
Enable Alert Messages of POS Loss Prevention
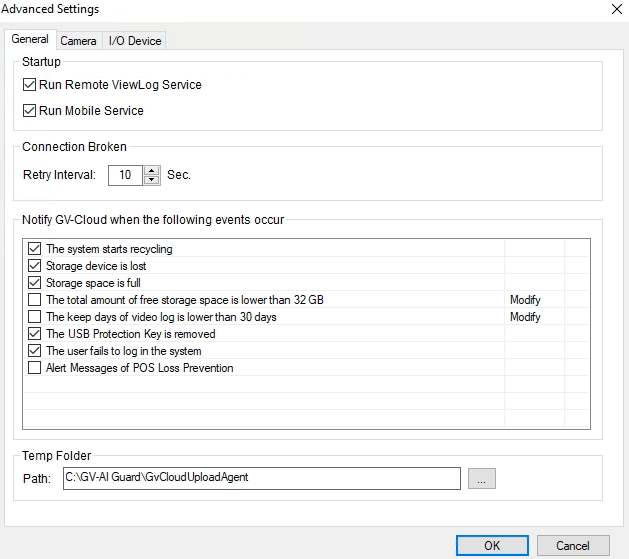pos(36,368)
